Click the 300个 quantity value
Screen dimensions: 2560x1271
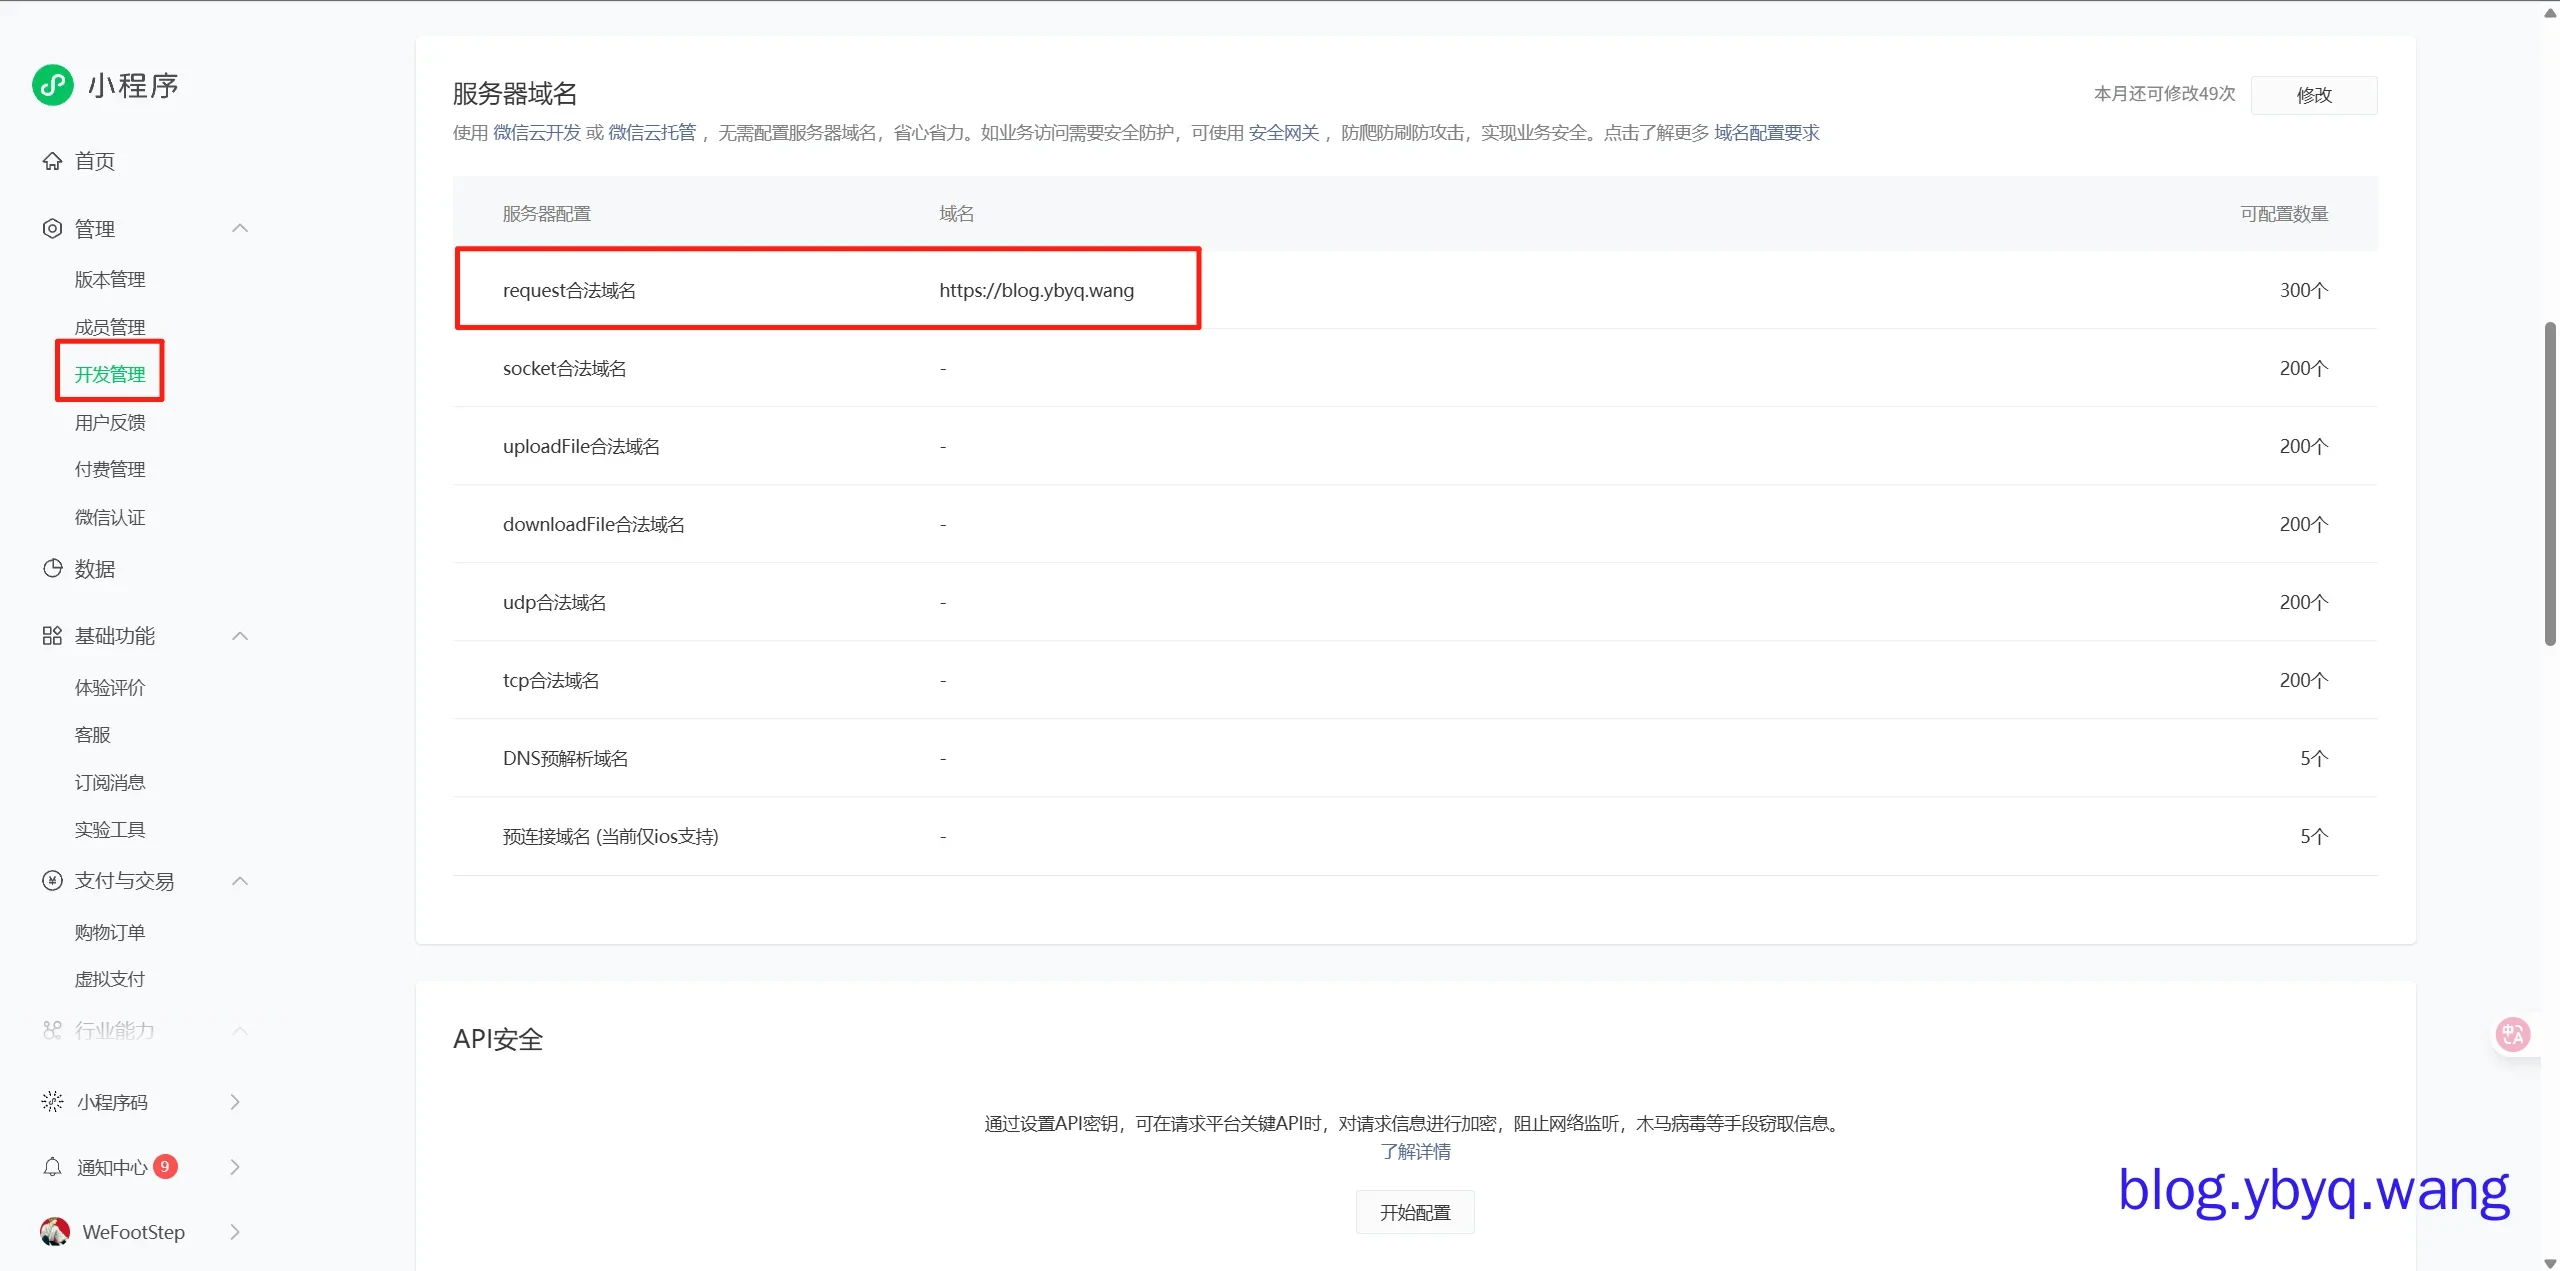(2304, 290)
